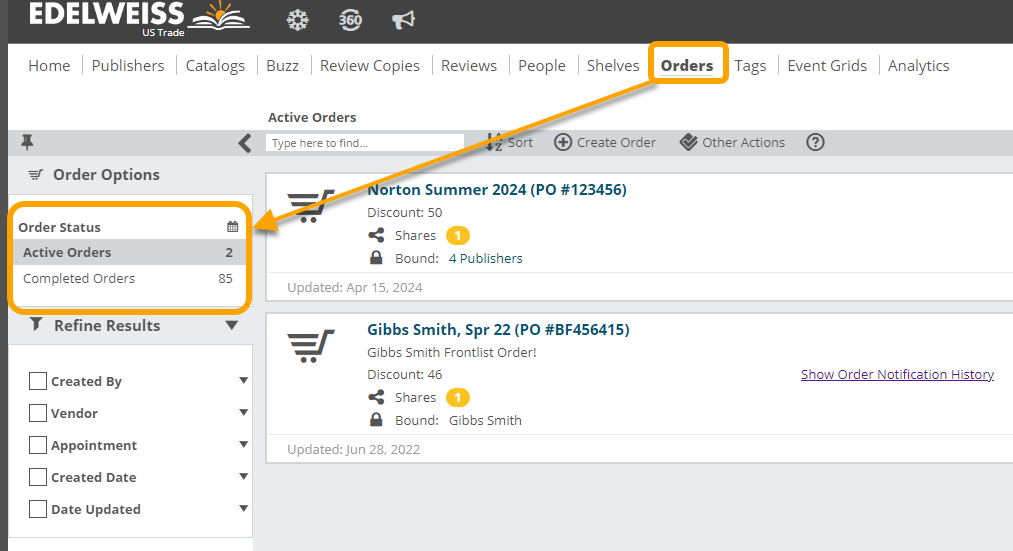Pin the sidebar with pushpin icon
This screenshot has height=551, width=1013.
pos(27,142)
